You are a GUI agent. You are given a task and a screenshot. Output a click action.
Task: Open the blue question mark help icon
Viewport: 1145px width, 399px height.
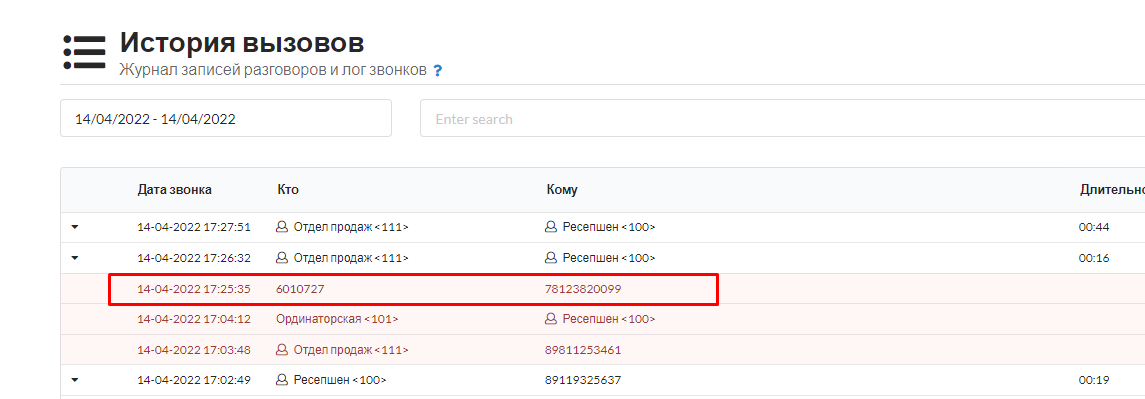pos(437,71)
